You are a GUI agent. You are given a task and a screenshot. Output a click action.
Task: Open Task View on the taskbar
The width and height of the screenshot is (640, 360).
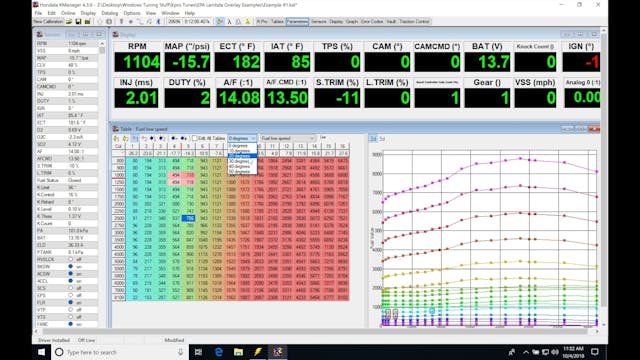pos(198,352)
